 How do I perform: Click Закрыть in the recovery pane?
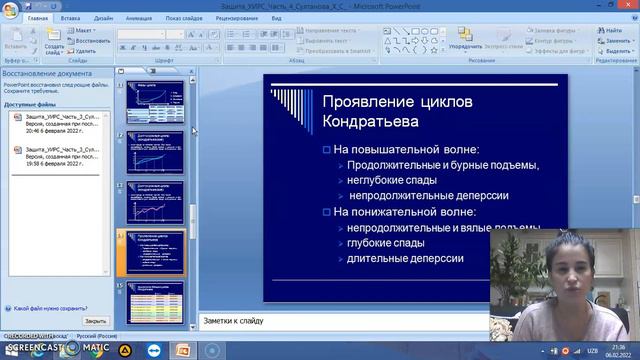[x=96, y=321]
